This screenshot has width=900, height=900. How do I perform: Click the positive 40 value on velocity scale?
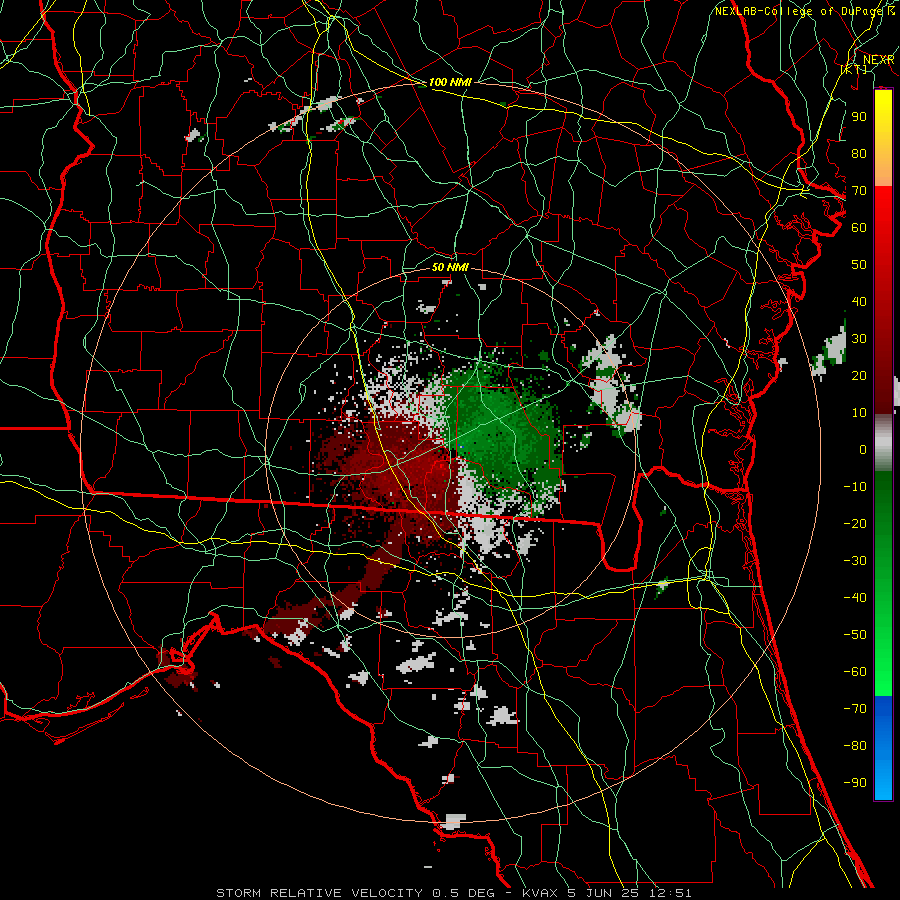tap(859, 302)
